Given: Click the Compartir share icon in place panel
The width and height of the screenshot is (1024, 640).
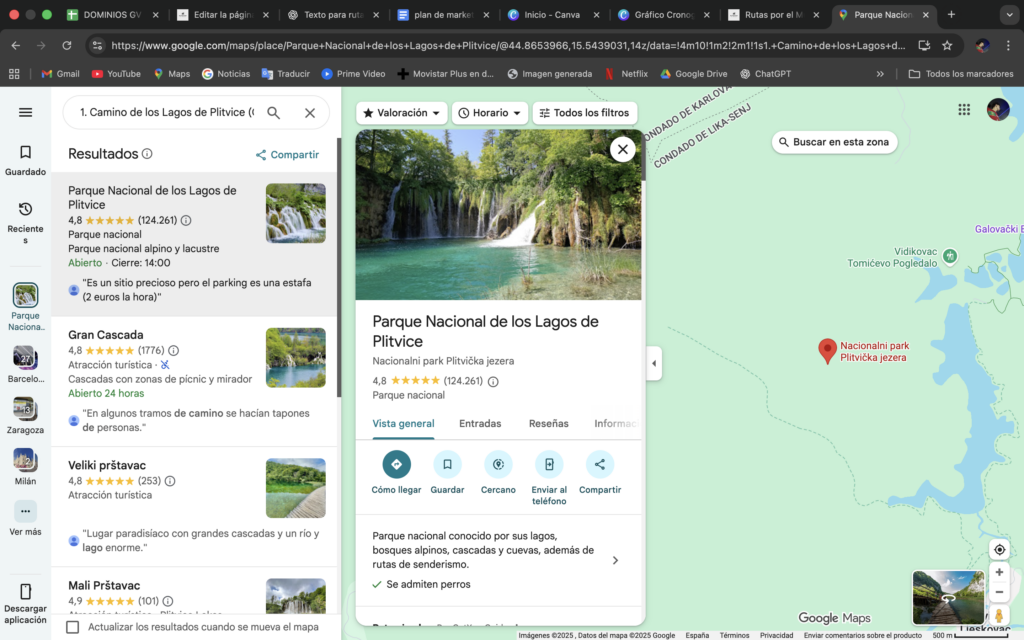Looking at the screenshot, I should coord(600,464).
